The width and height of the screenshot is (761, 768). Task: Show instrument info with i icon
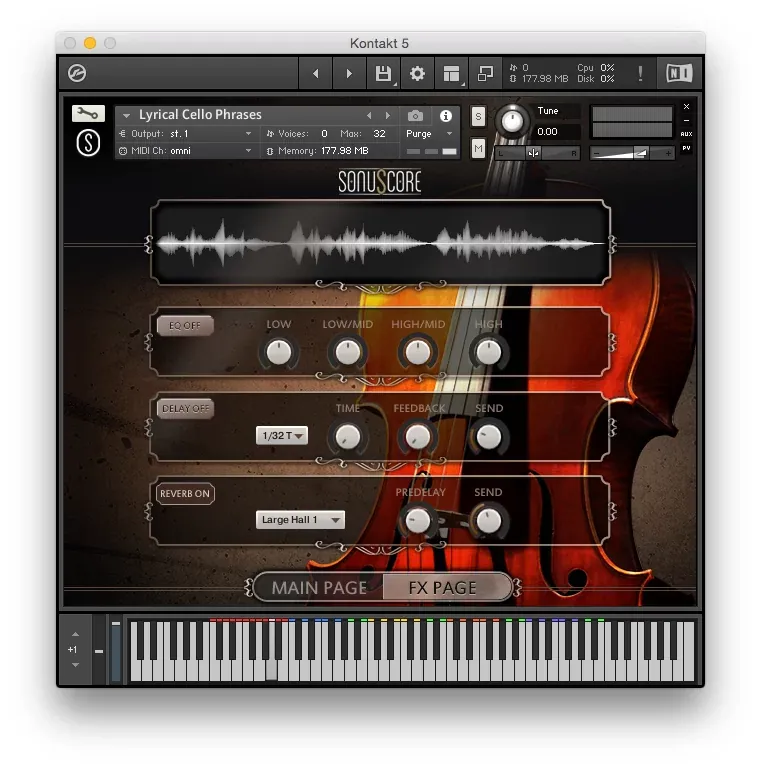(x=446, y=116)
